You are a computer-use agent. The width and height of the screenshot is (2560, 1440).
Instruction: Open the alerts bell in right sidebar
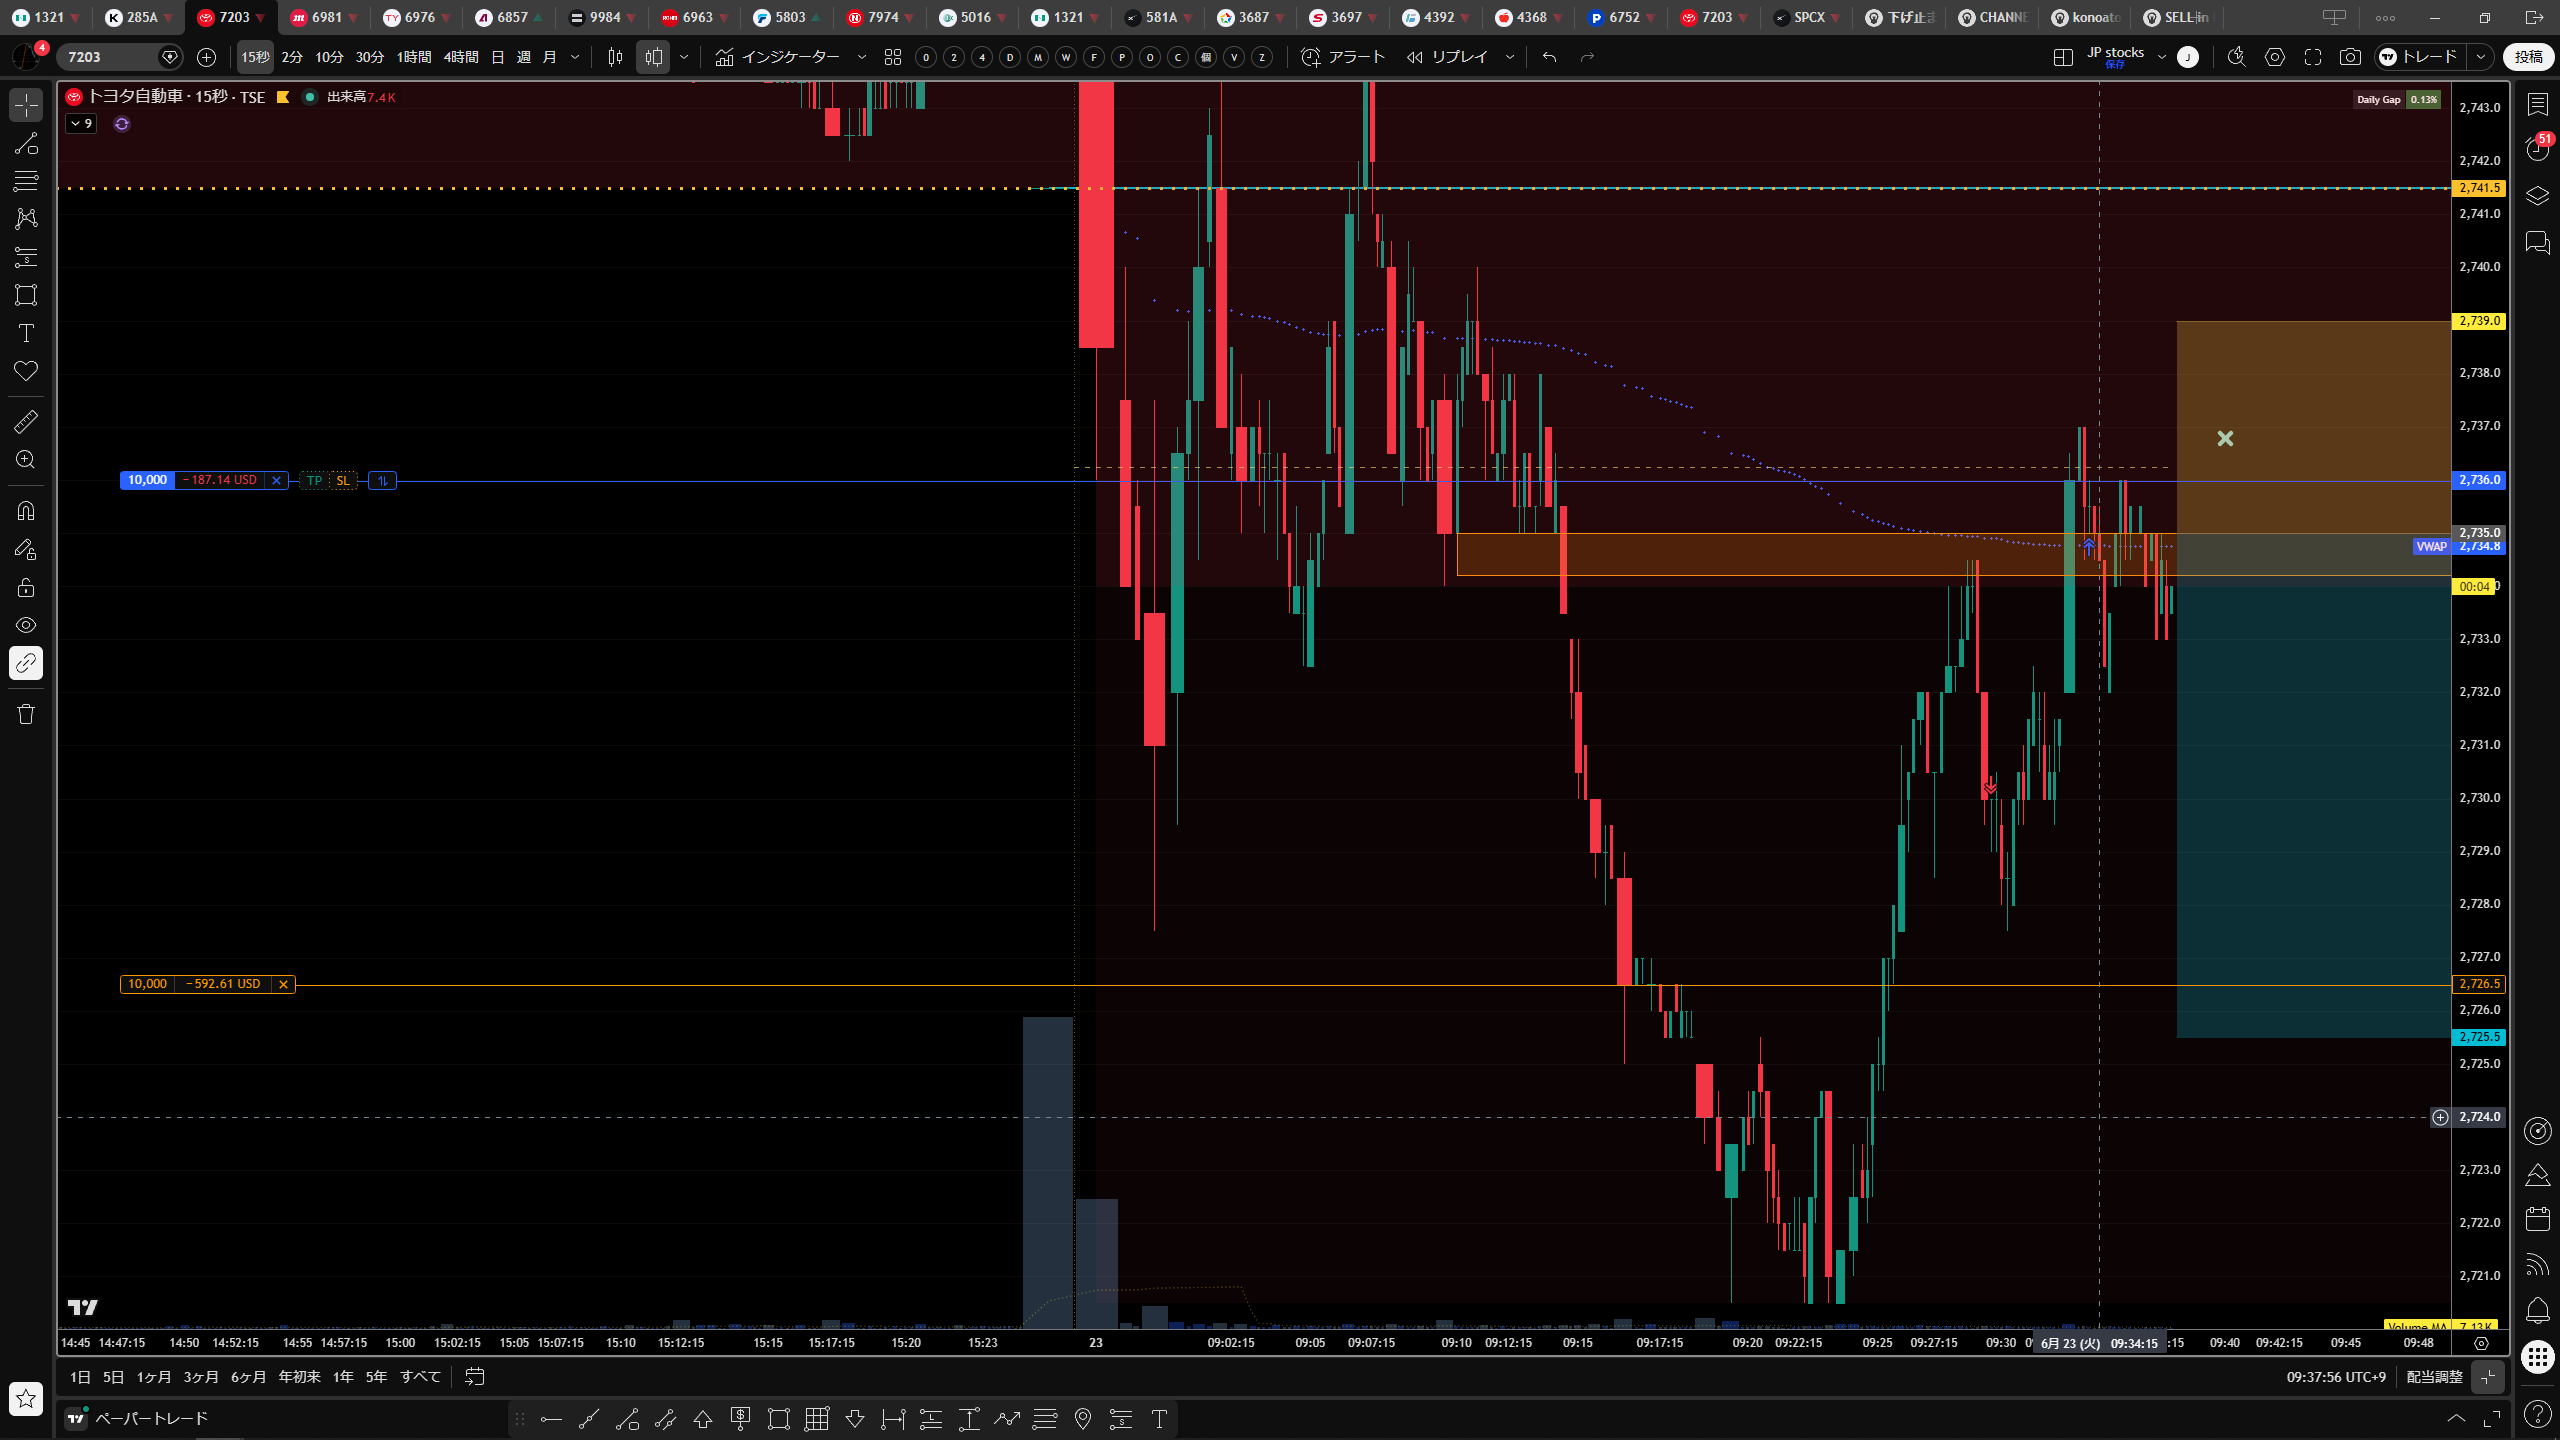pos(2538,1311)
